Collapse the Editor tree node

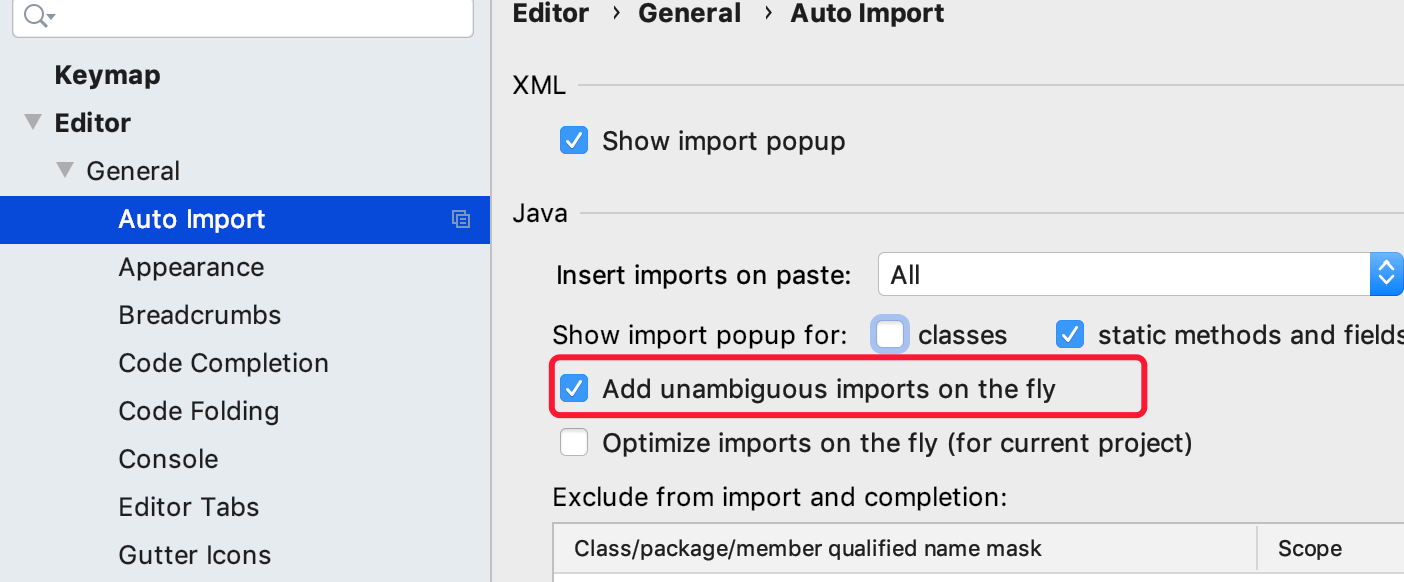[33, 122]
